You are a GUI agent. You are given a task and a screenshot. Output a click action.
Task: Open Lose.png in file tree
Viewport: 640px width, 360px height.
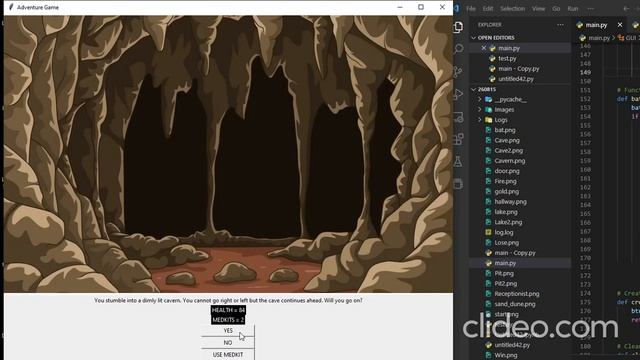(x=507, y=242)
